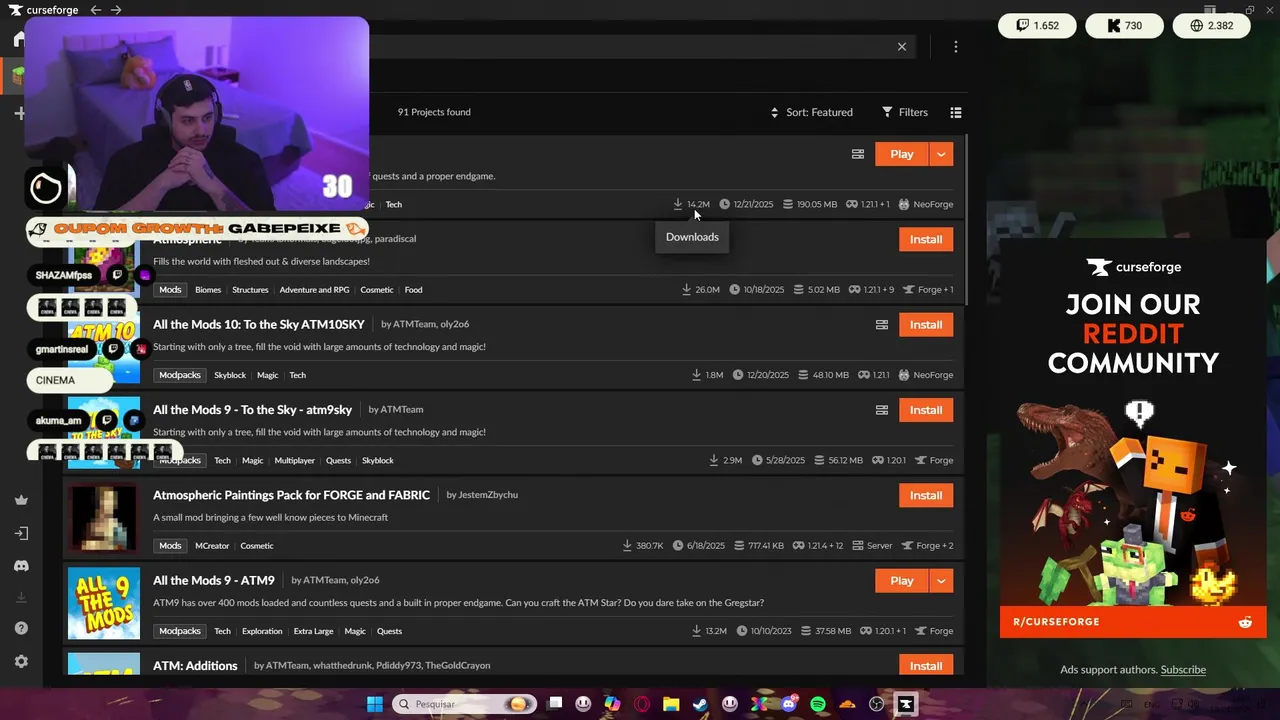Open the CurseForge settings gear
The image size is (1280, 720).
coord(21,661)
